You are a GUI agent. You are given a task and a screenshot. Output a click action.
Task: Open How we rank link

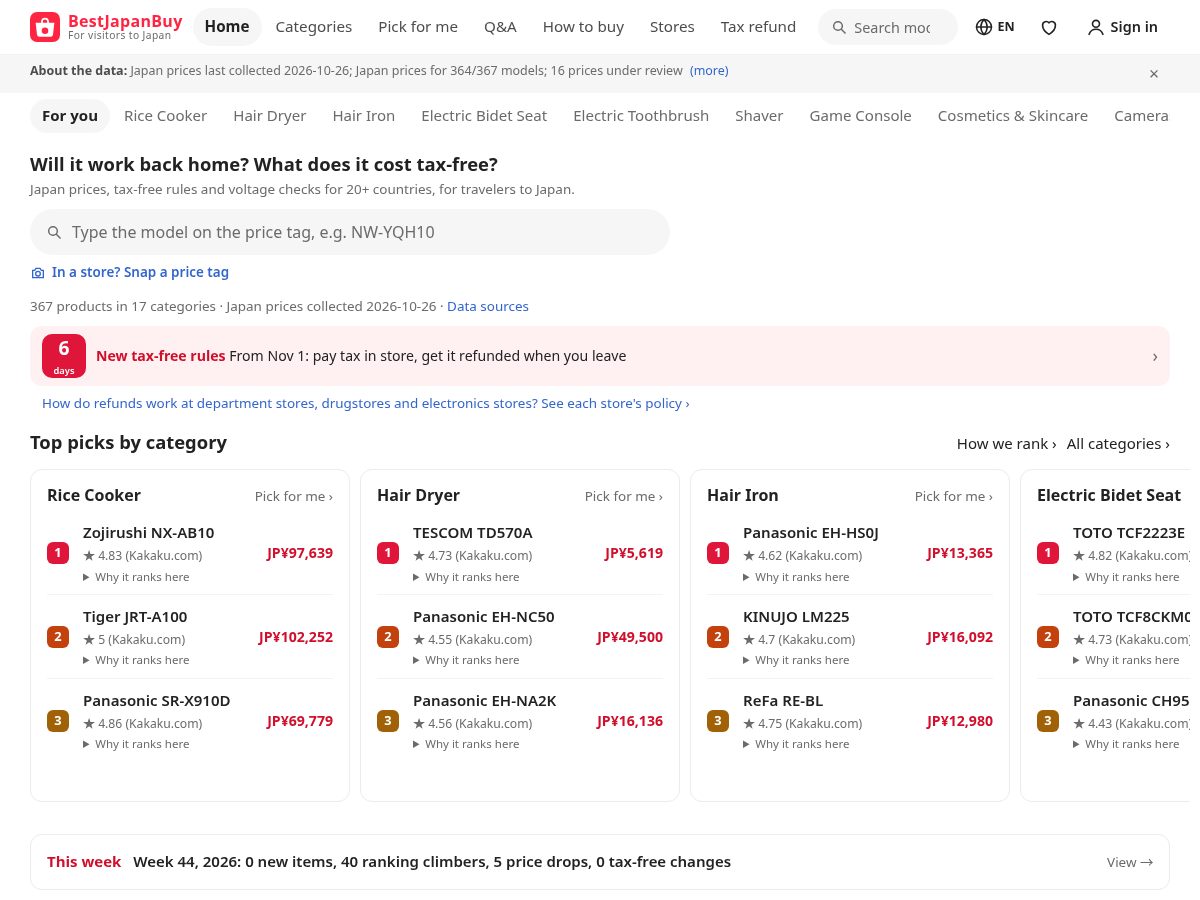click(1006, 444)
